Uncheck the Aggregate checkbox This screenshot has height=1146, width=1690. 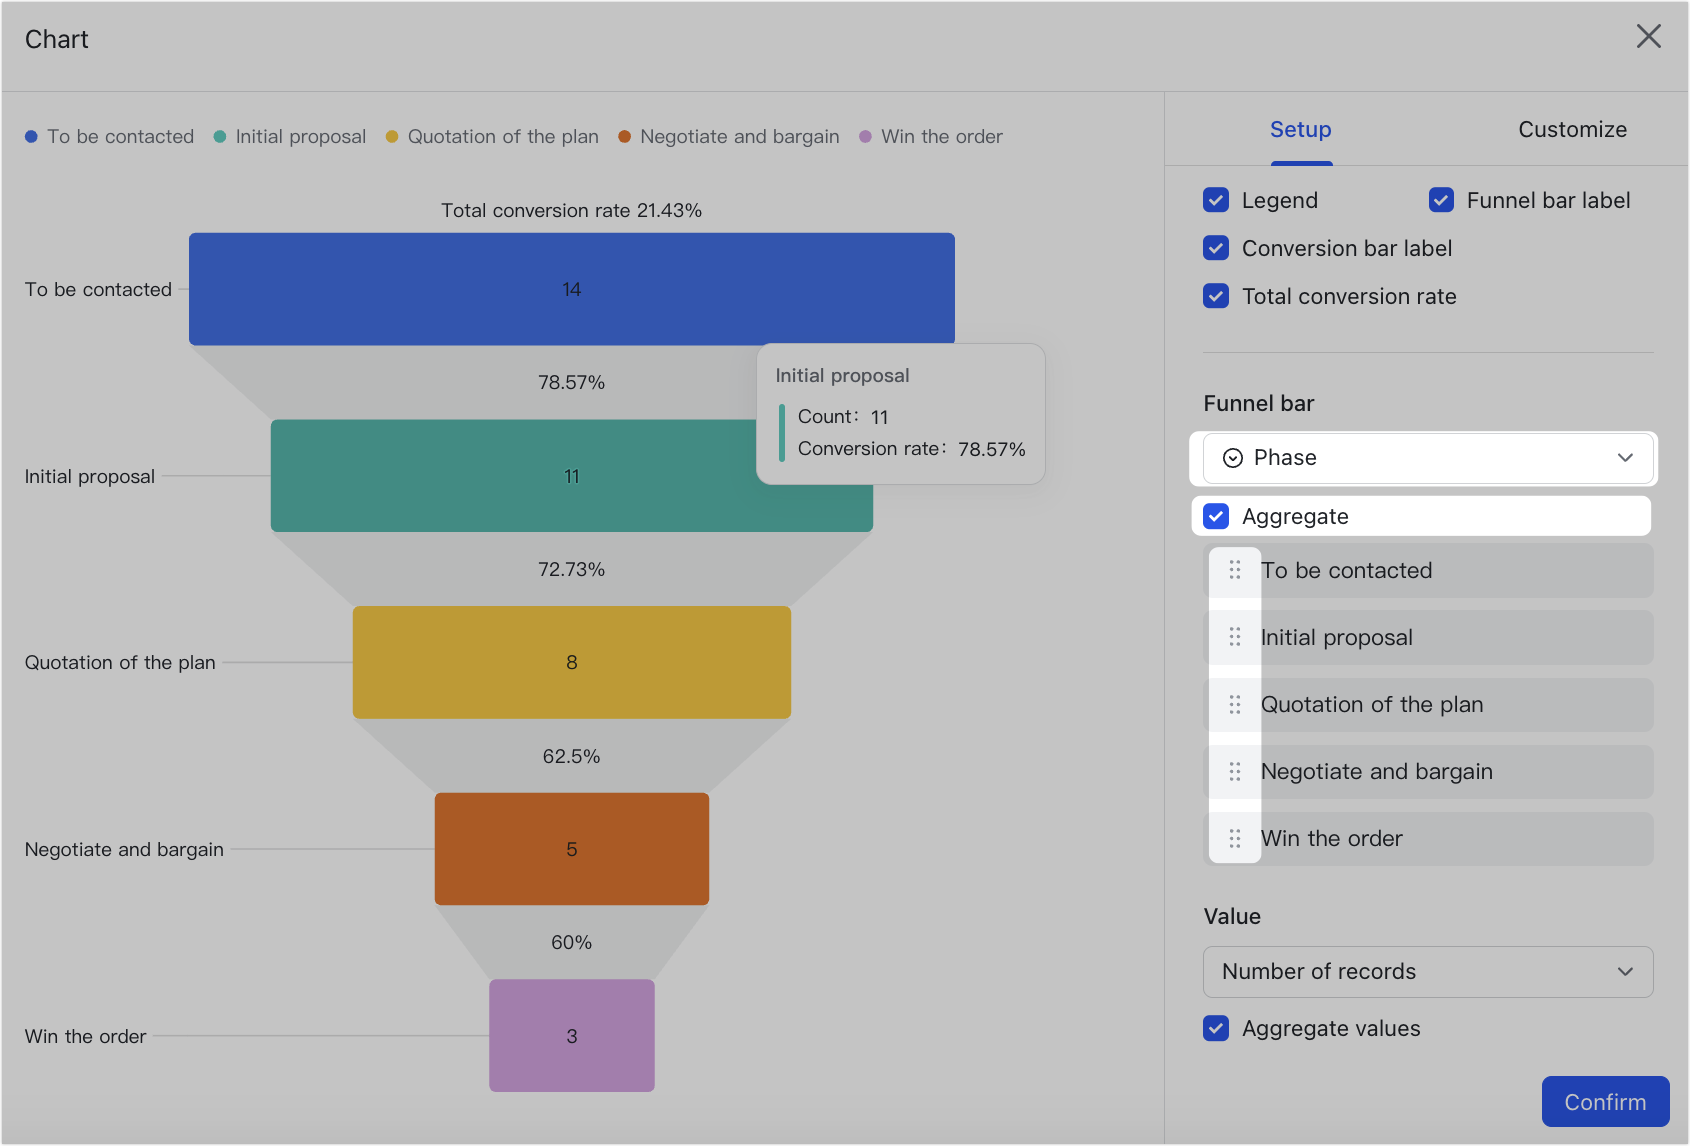coord(1216,516)
